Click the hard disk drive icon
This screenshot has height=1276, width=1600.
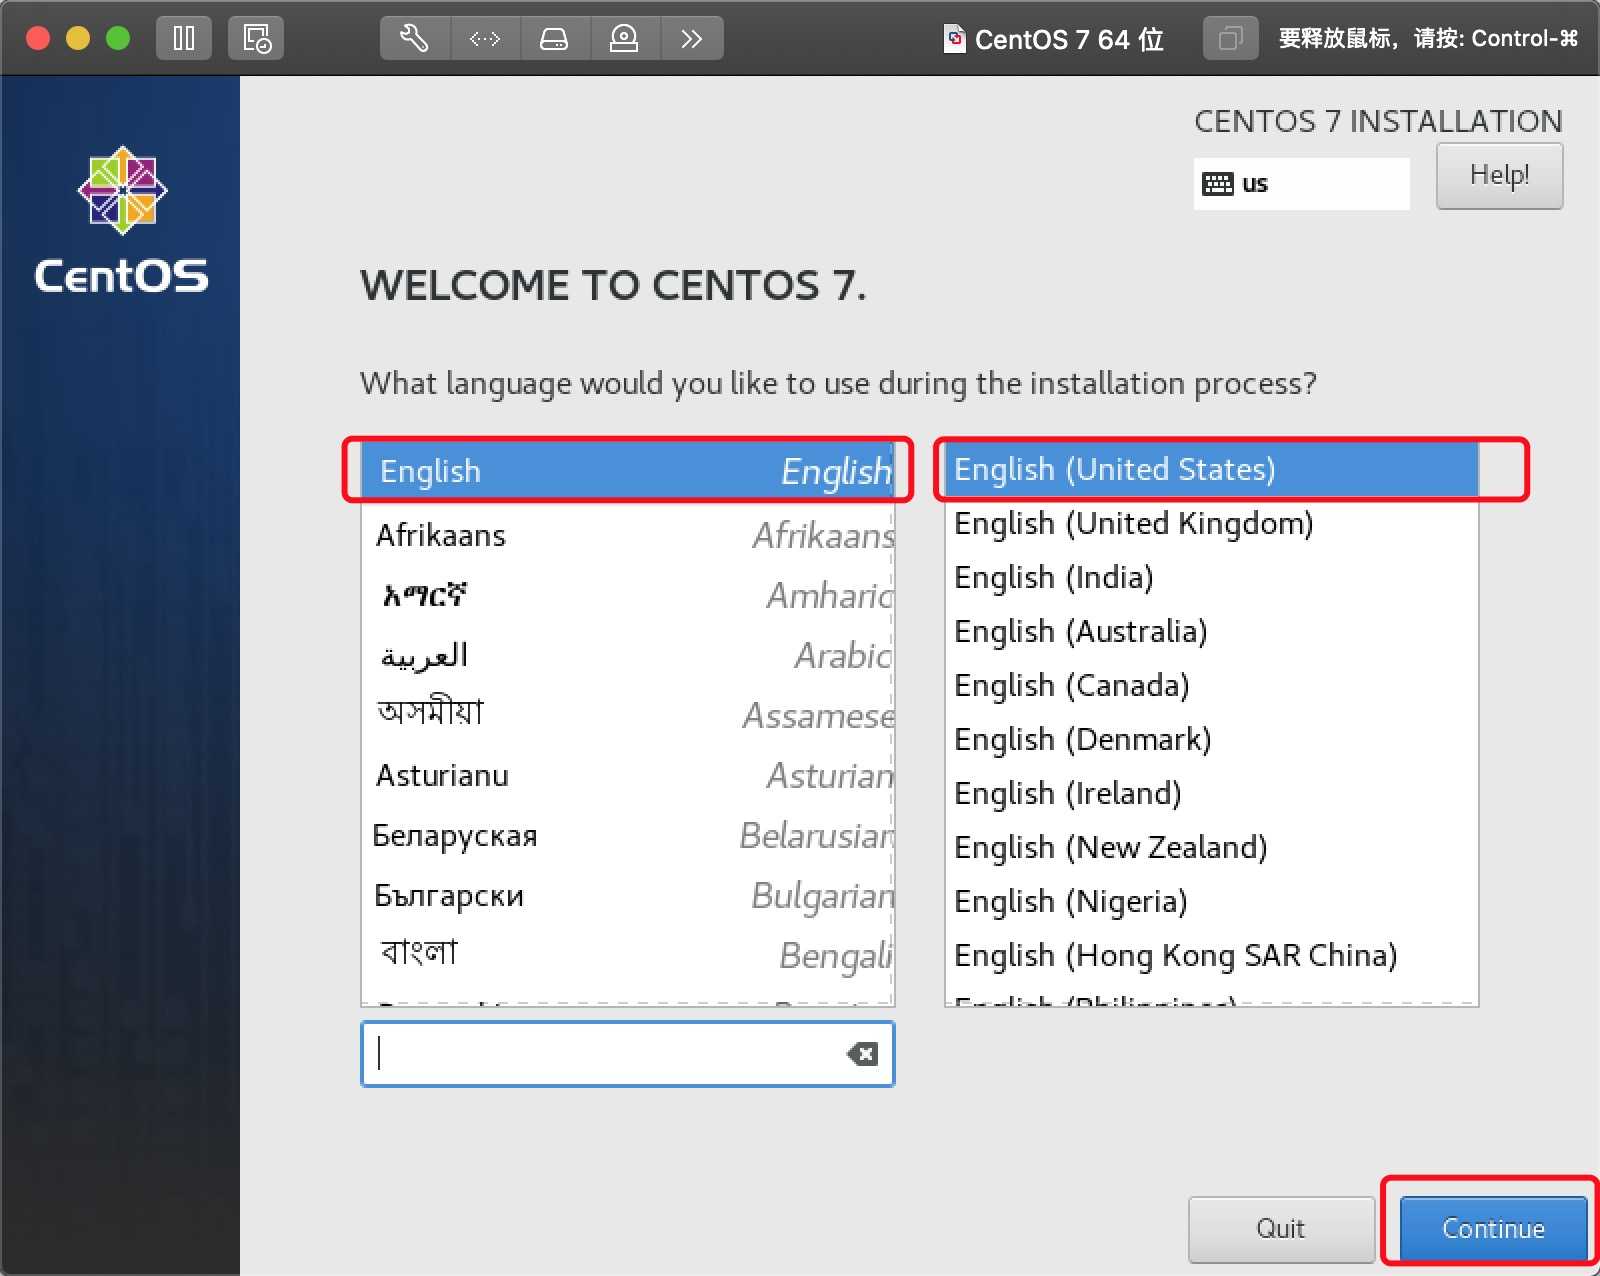tap(554, 39)
